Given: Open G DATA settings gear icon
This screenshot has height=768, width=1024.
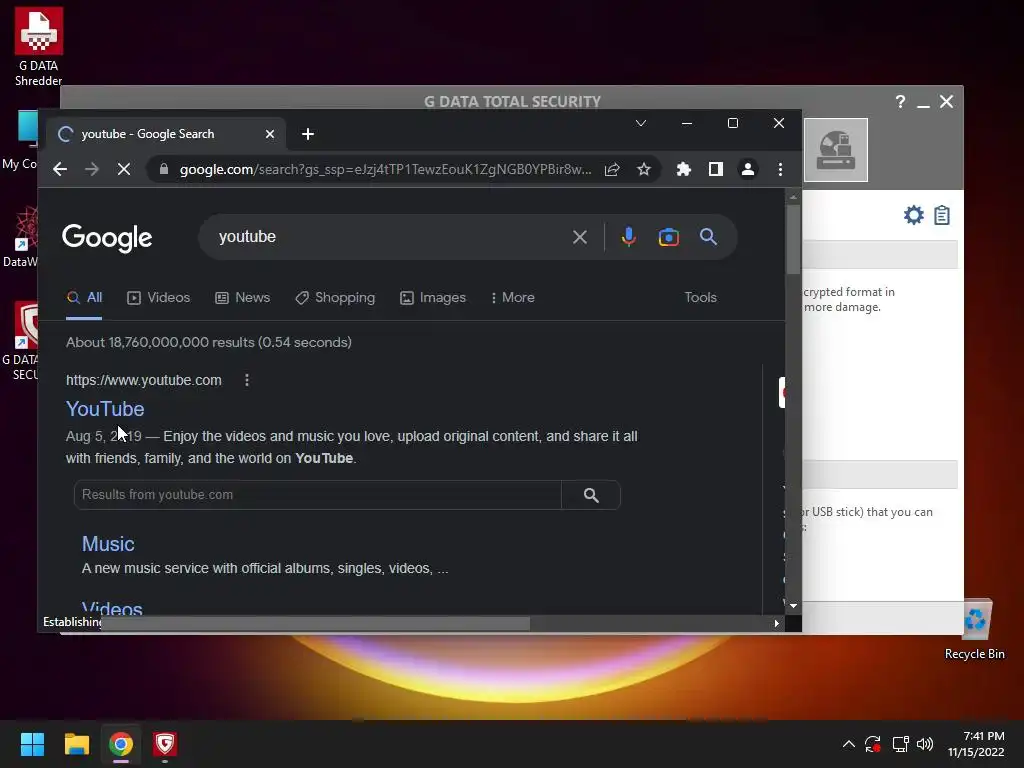Looking at the screenshot, I should click(x=914, y=215).
